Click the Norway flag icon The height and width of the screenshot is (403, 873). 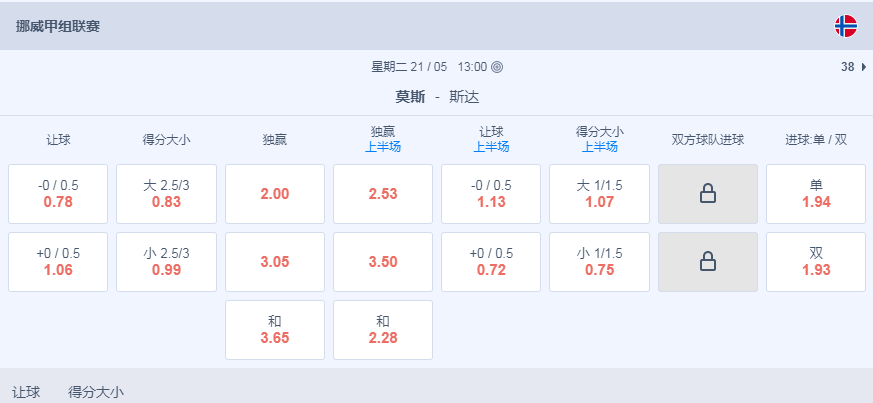(x=845, y=26)
